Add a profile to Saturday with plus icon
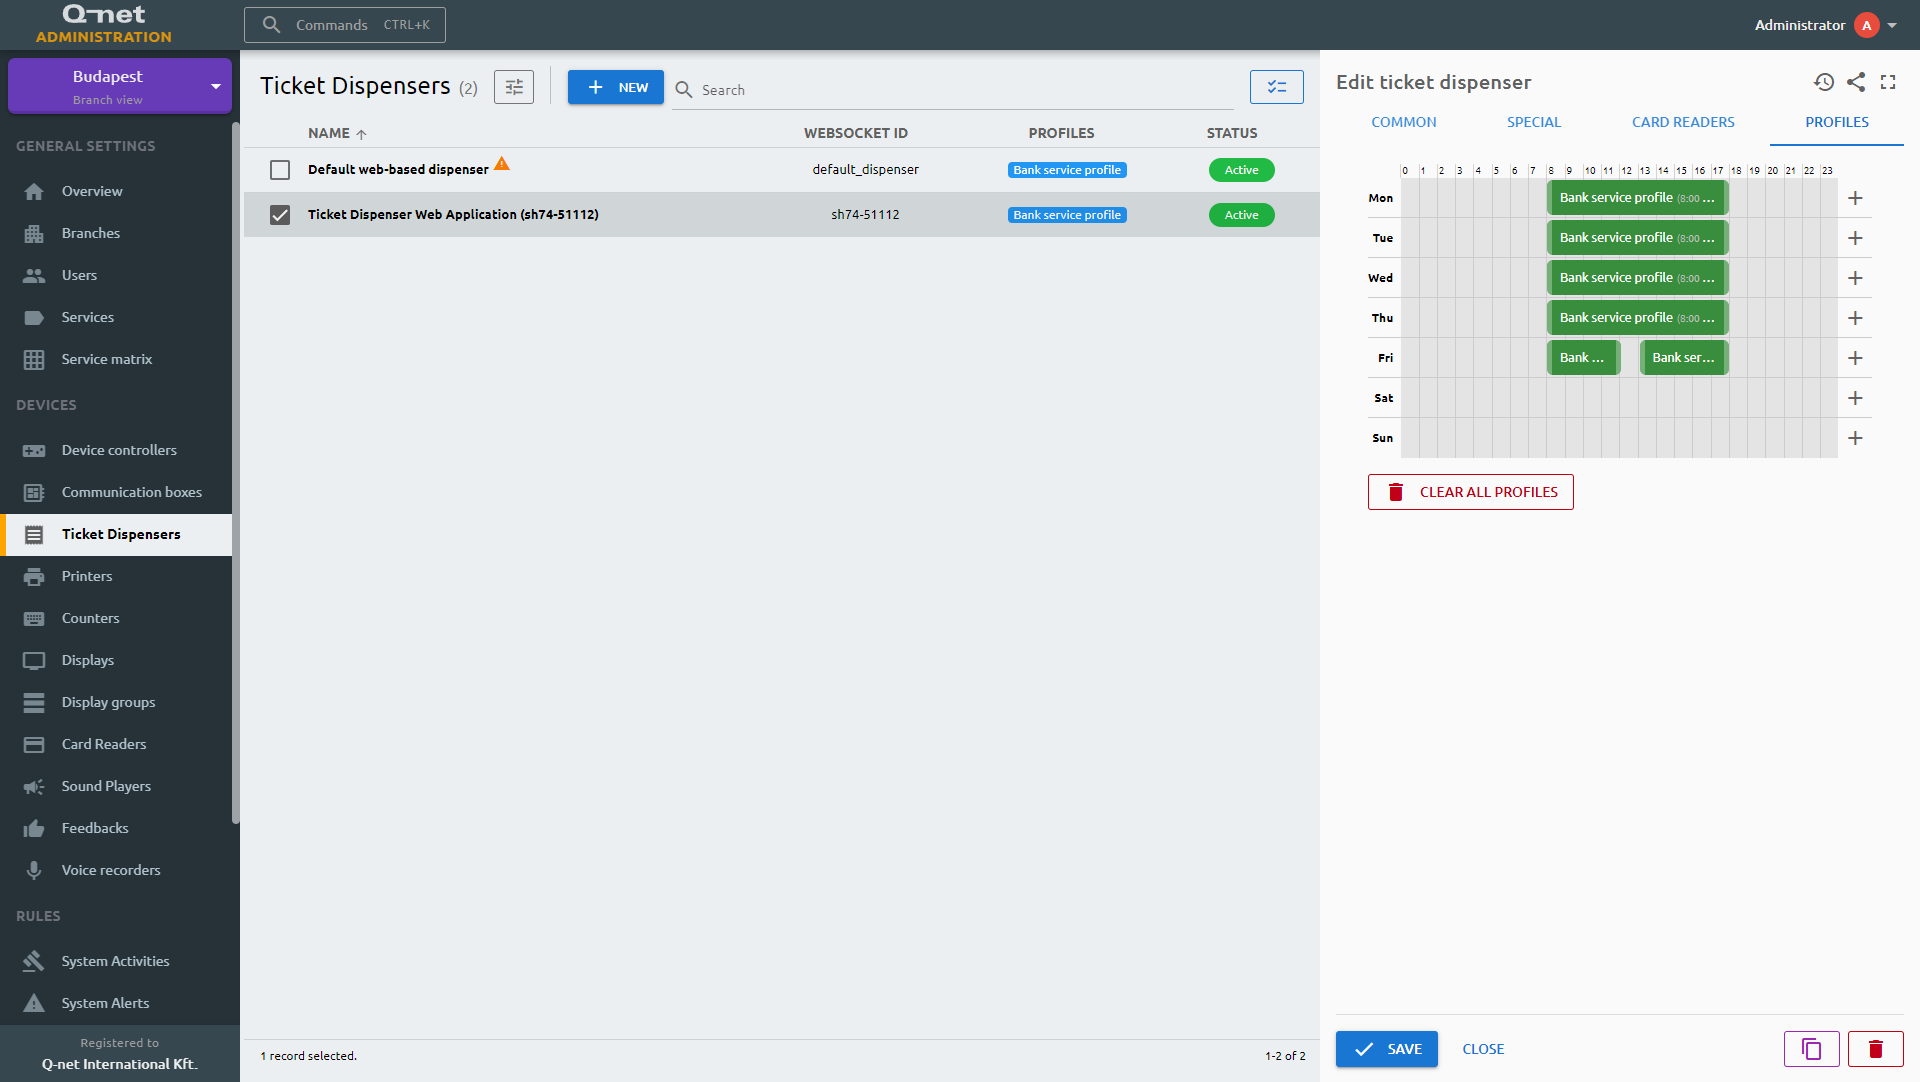Image resolution: width=1920 pixels, height=1082 pixels. (x=1855, y=398)
